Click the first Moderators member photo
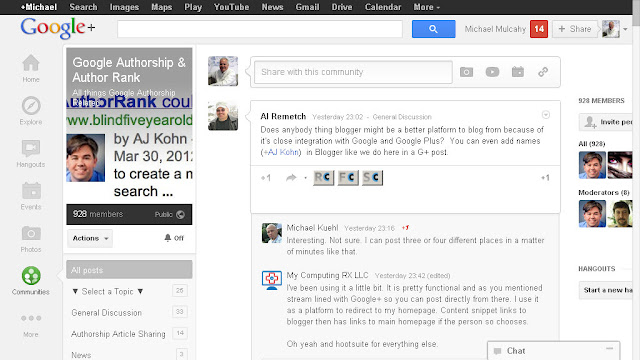Screen dimensions: 640x360 [592, 213]
